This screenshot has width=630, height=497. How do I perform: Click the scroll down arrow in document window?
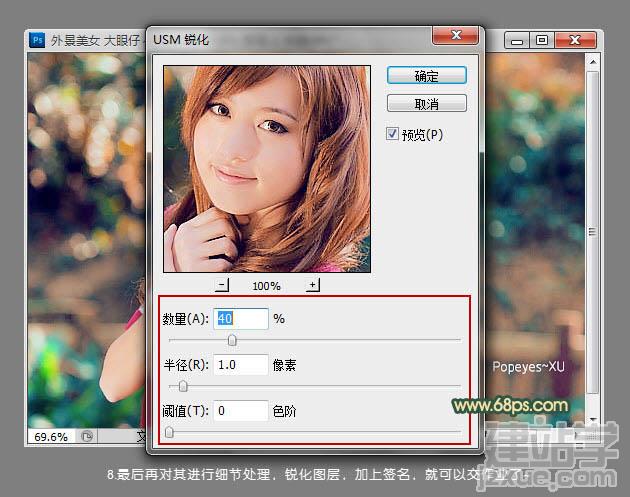coord(593,419)
